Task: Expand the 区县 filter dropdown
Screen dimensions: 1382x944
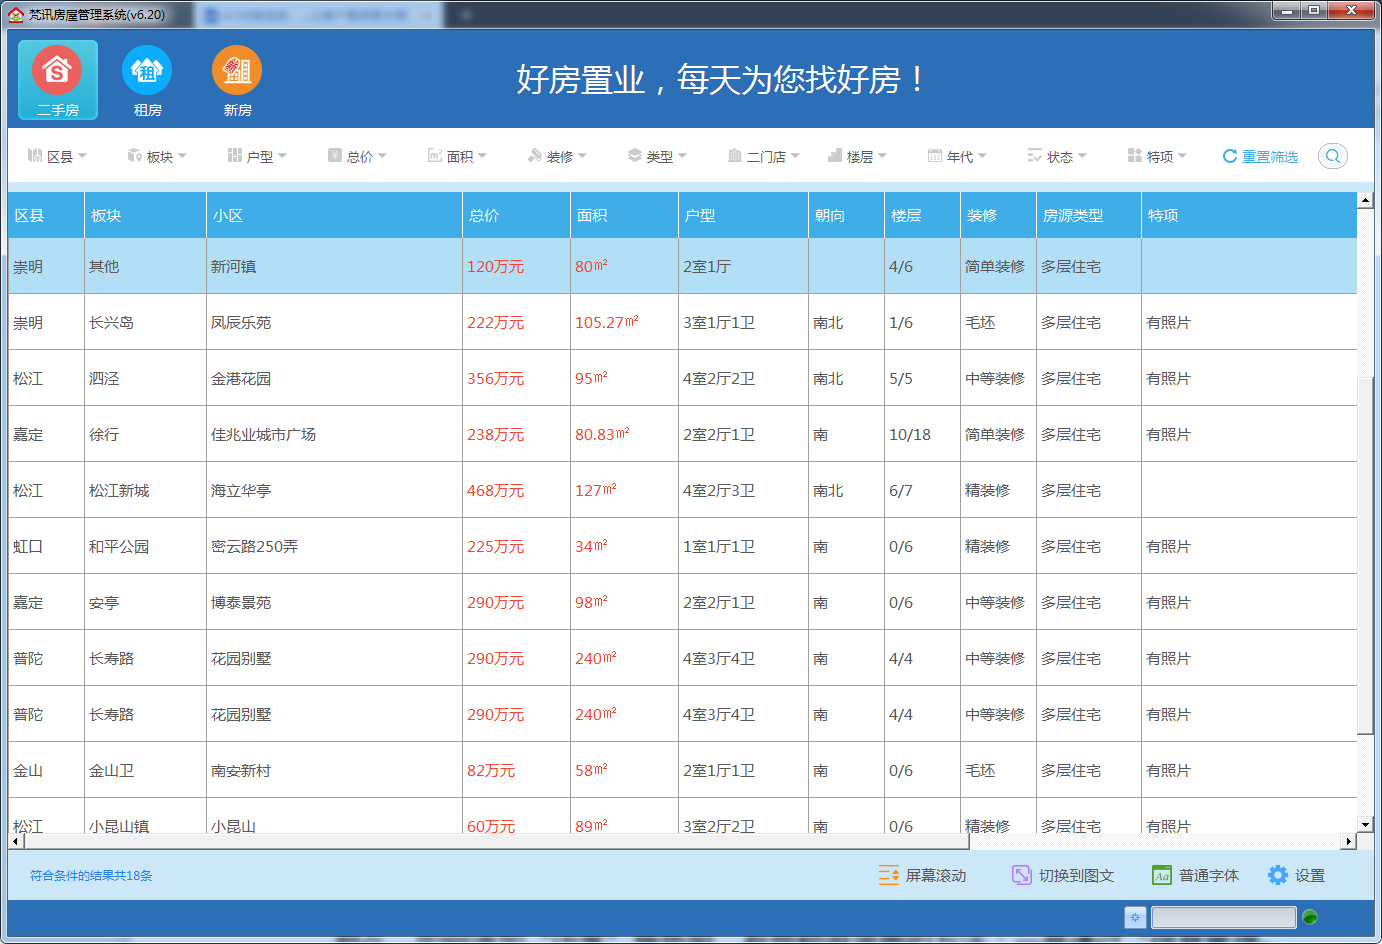Action: point(57,156)
